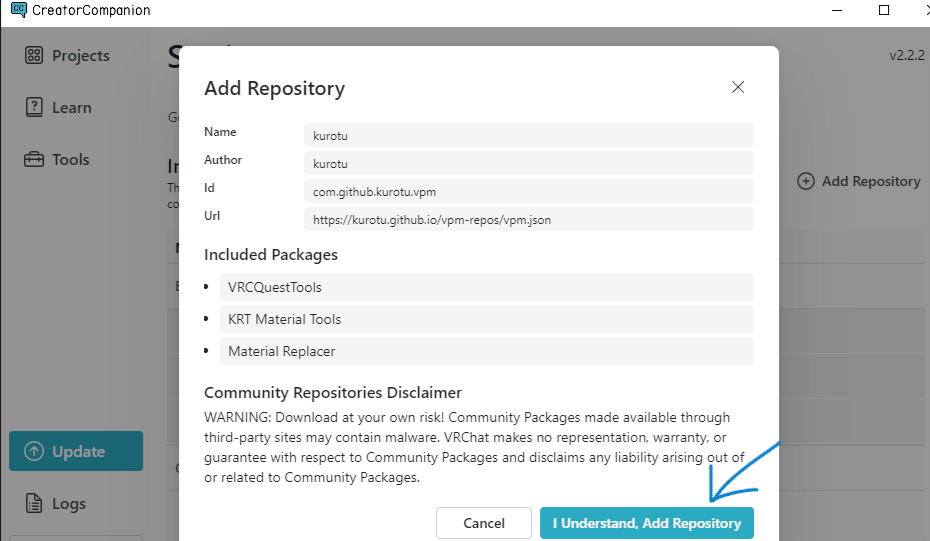This screenshot has width=930, height=541.
Task: Click the Projects grid icon in sidebar
Action: 34,55
